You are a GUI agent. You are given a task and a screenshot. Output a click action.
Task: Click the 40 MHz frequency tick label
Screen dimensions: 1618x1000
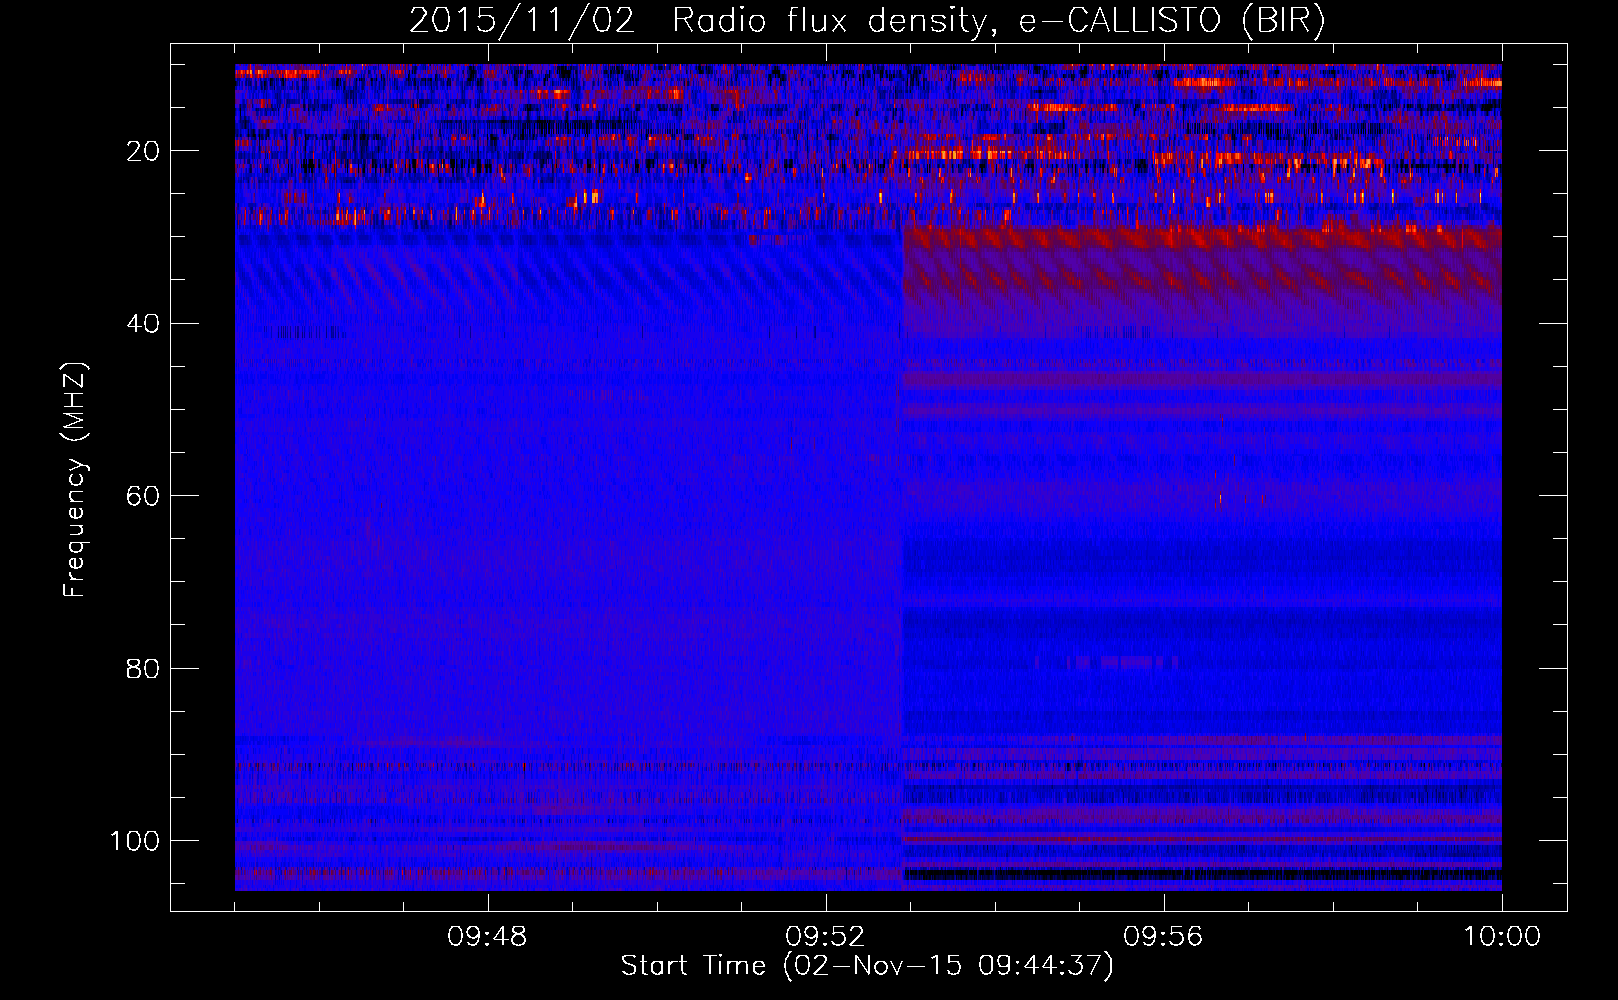[x=144, y=324]
